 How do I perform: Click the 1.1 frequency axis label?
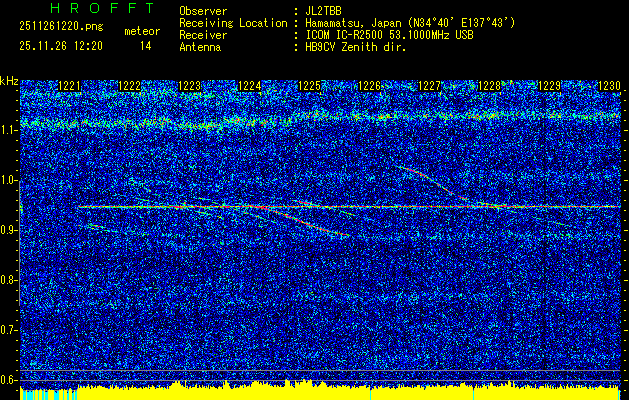pos(9,130)
